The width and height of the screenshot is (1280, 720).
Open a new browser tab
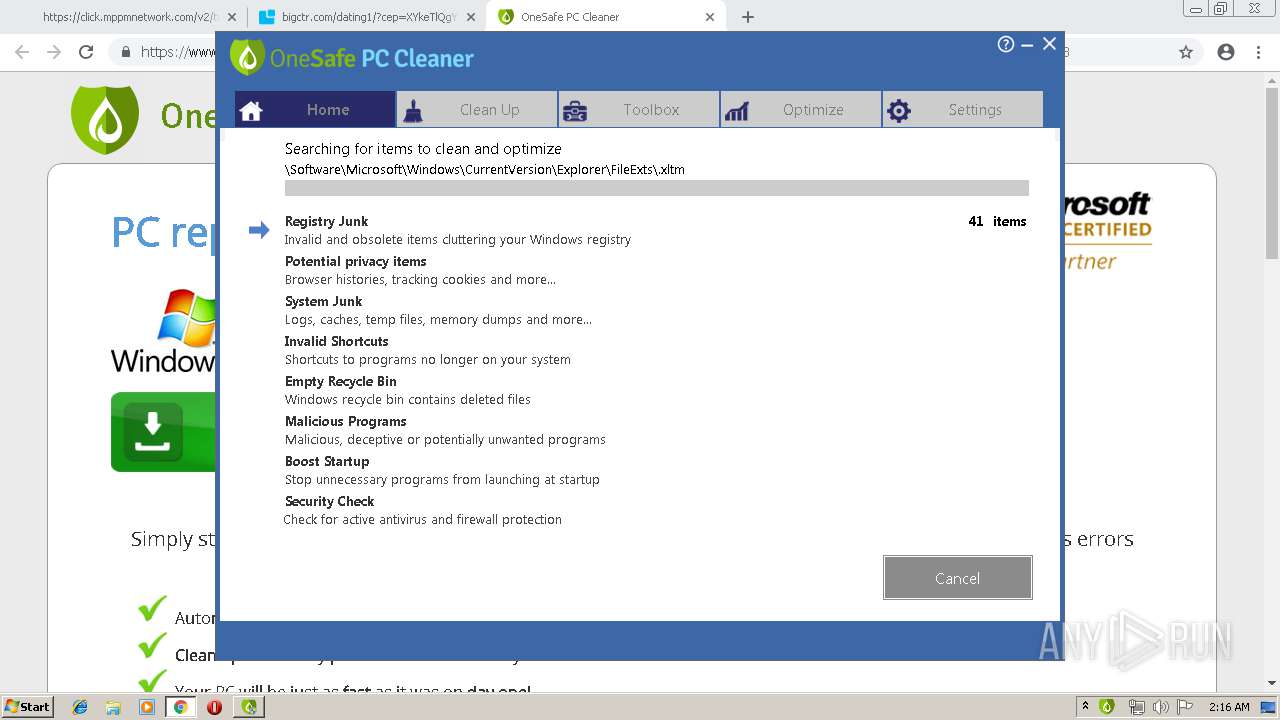point(748,17)
